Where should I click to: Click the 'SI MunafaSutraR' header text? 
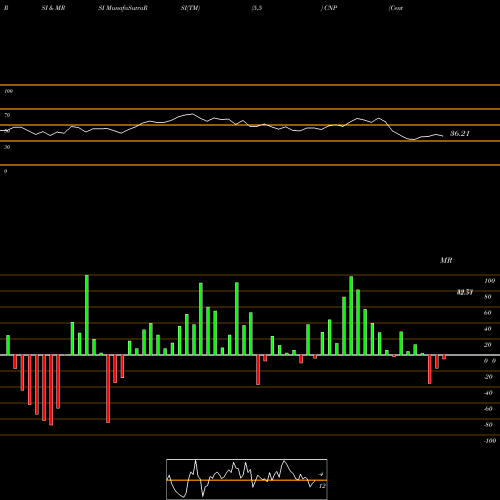pyautogui.click(x=123, y=8)
